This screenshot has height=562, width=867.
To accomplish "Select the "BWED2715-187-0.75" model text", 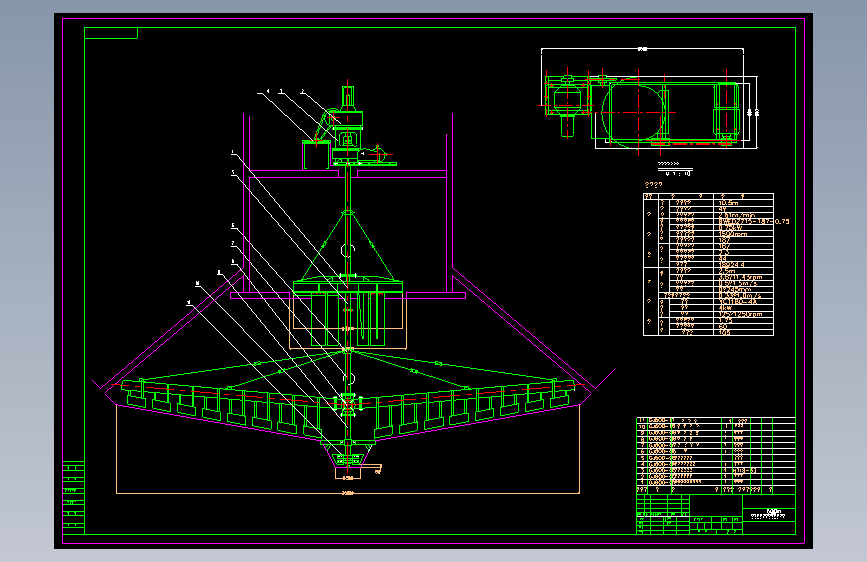I will pyautogui.click(x=754, y=221).
